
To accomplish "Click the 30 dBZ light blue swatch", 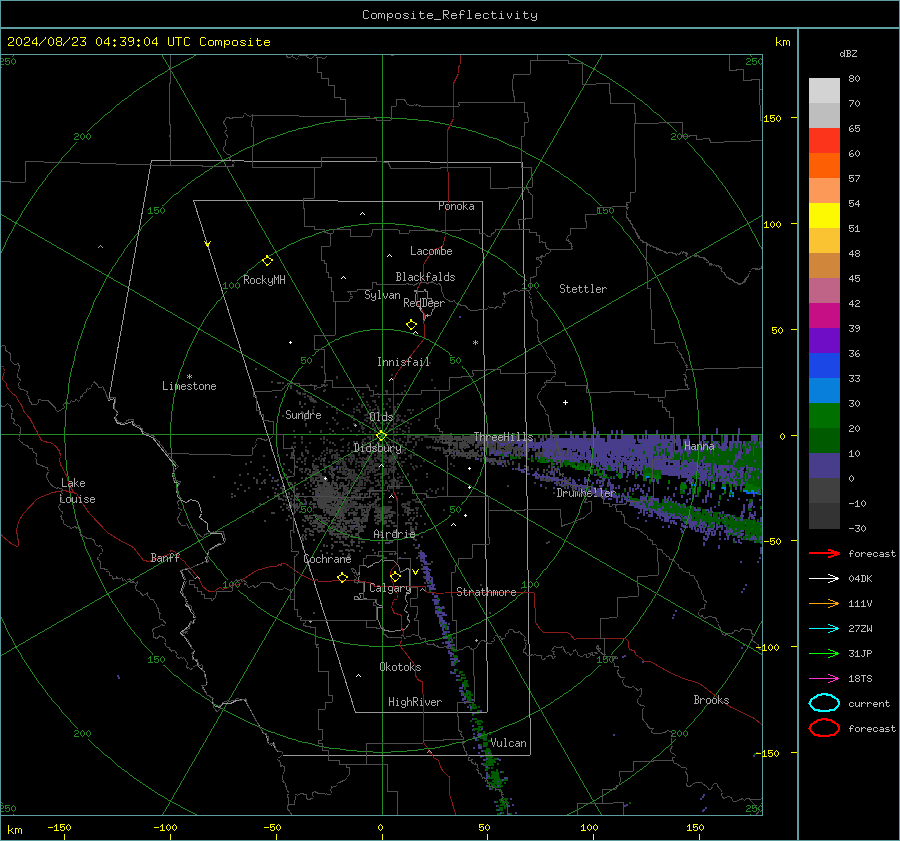I will click(x=824, y=390).
